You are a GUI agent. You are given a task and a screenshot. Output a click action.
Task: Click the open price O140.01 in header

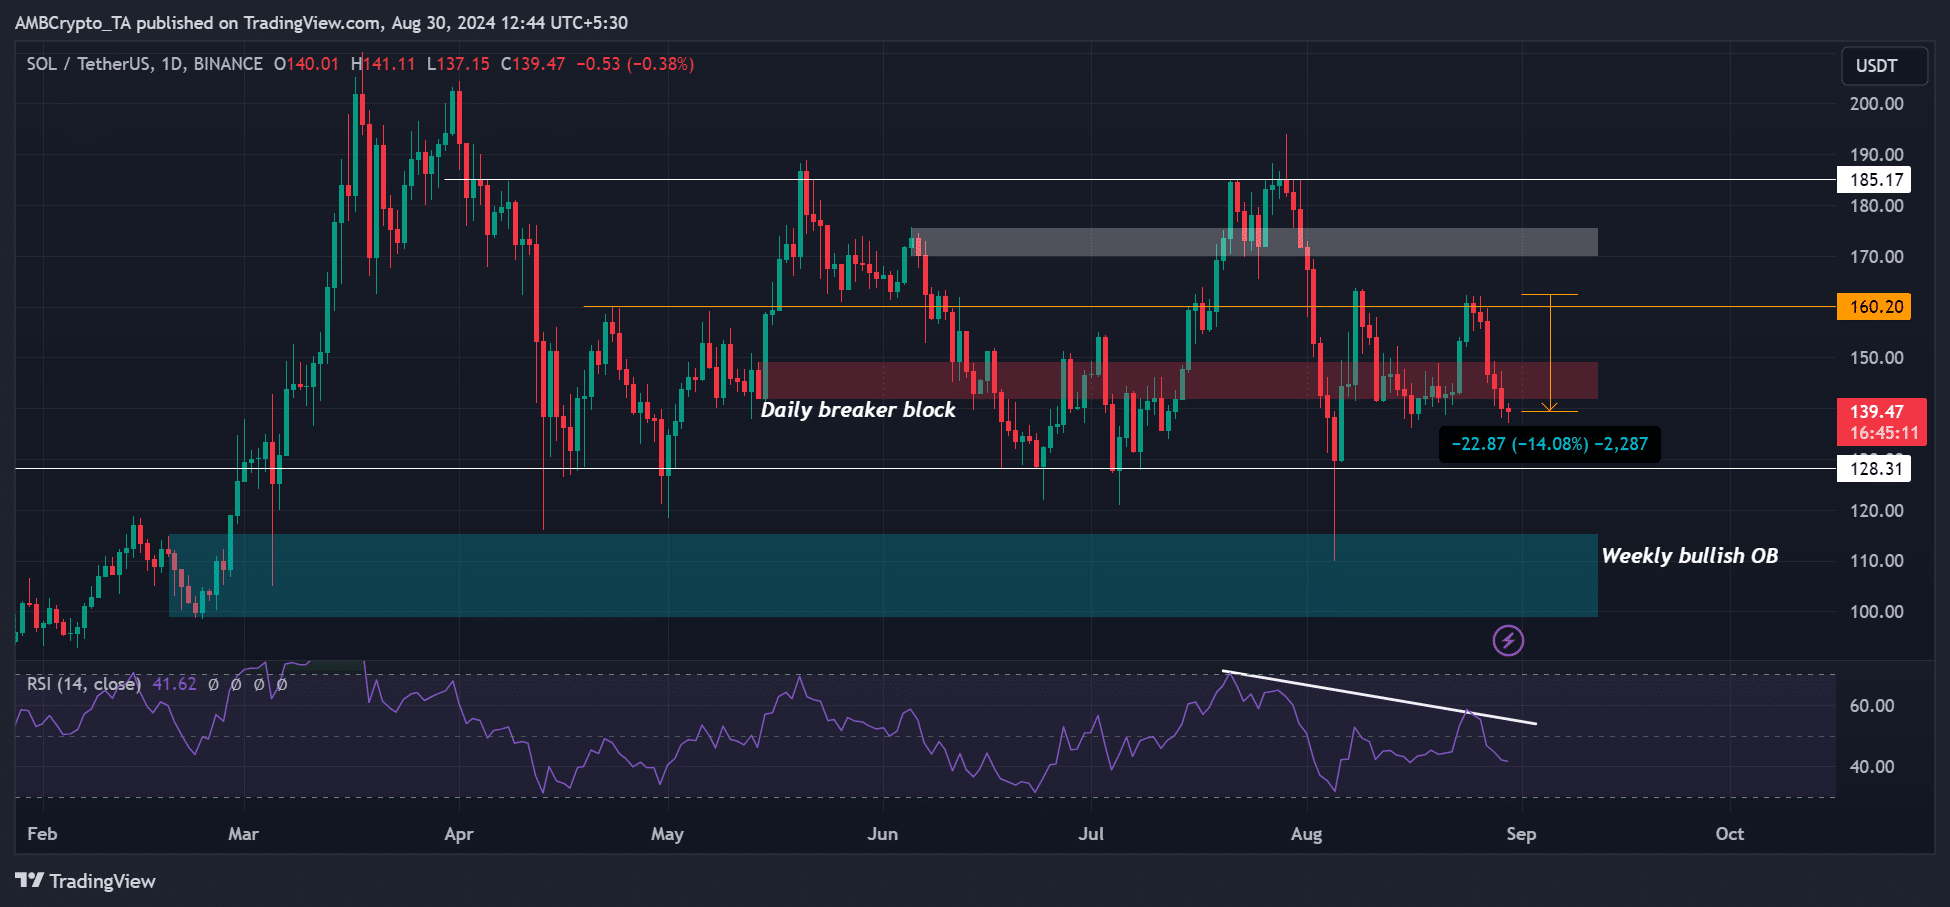(x=306, y=64)
